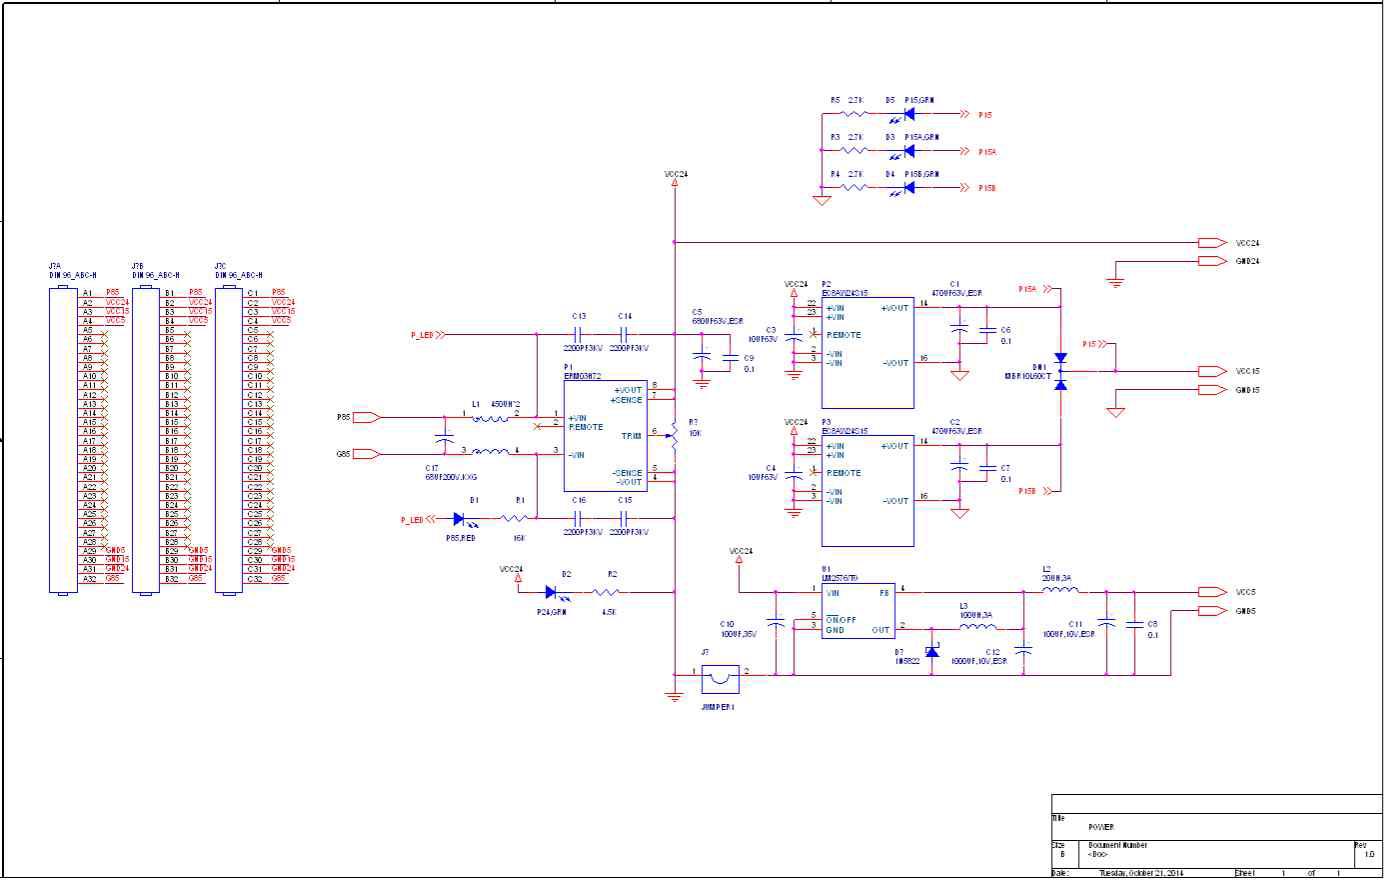This screenshot has height=888, width=1390.
Task: Select the P1 EPM03672 module body
Action: tap(605, 436)
